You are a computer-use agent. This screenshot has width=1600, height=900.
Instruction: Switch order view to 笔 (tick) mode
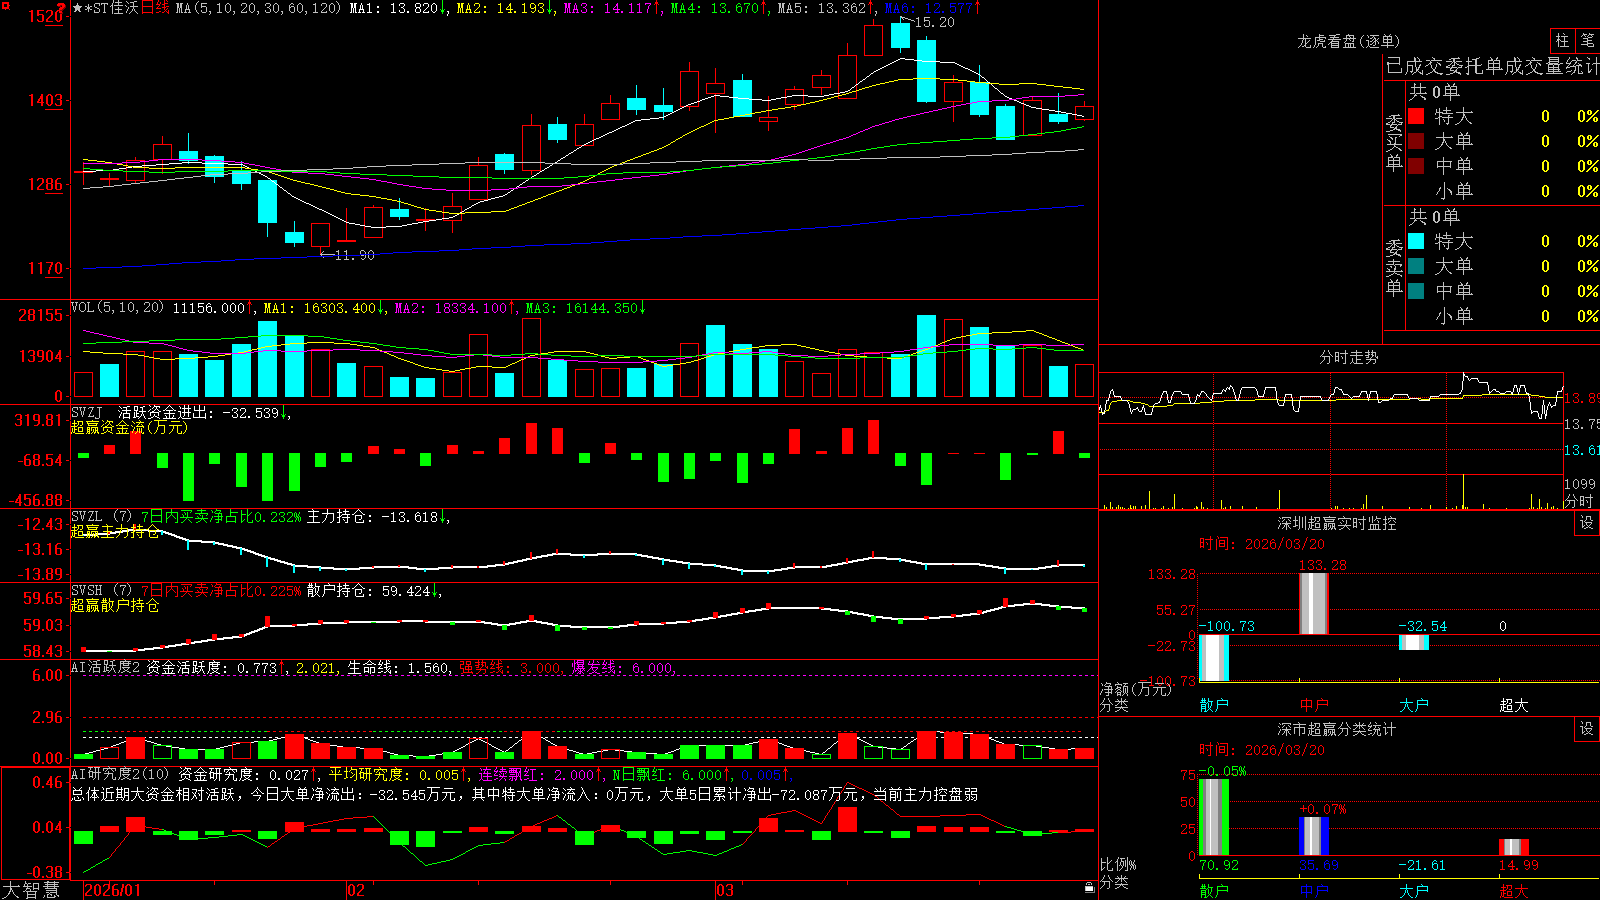1588,41
